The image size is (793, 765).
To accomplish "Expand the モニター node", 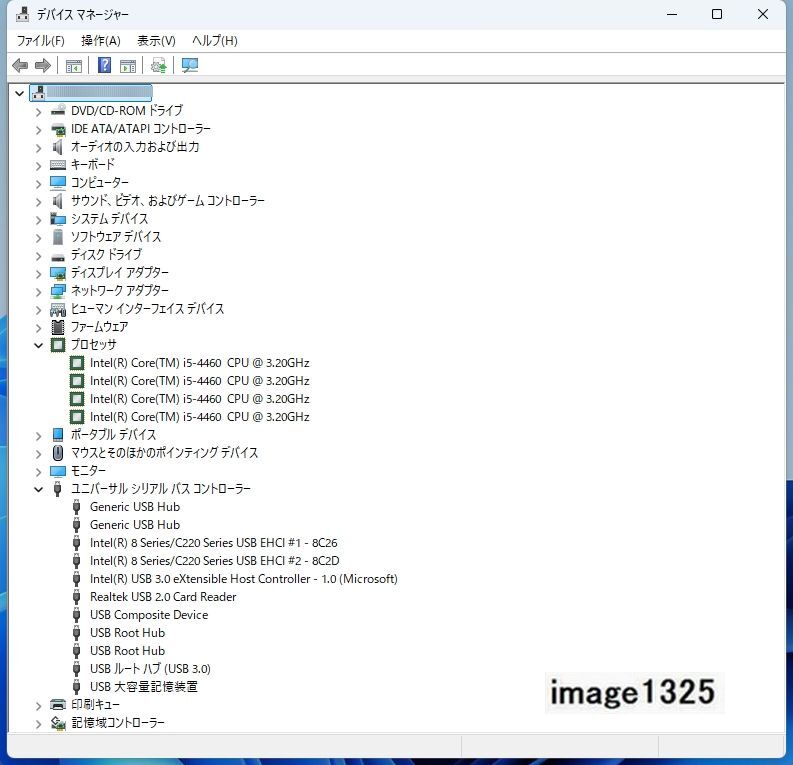I will [38, 472].
